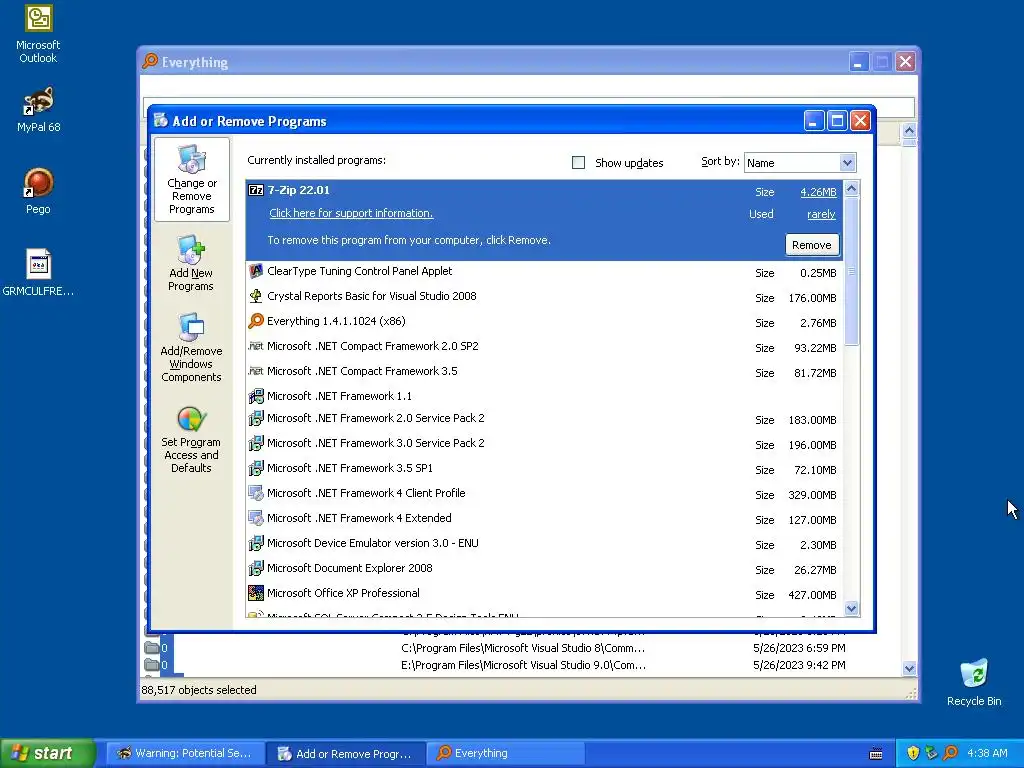Click Remove button for 7-Zip
1024x768 pixels.
pyautogui.click(x=812, y=245)
